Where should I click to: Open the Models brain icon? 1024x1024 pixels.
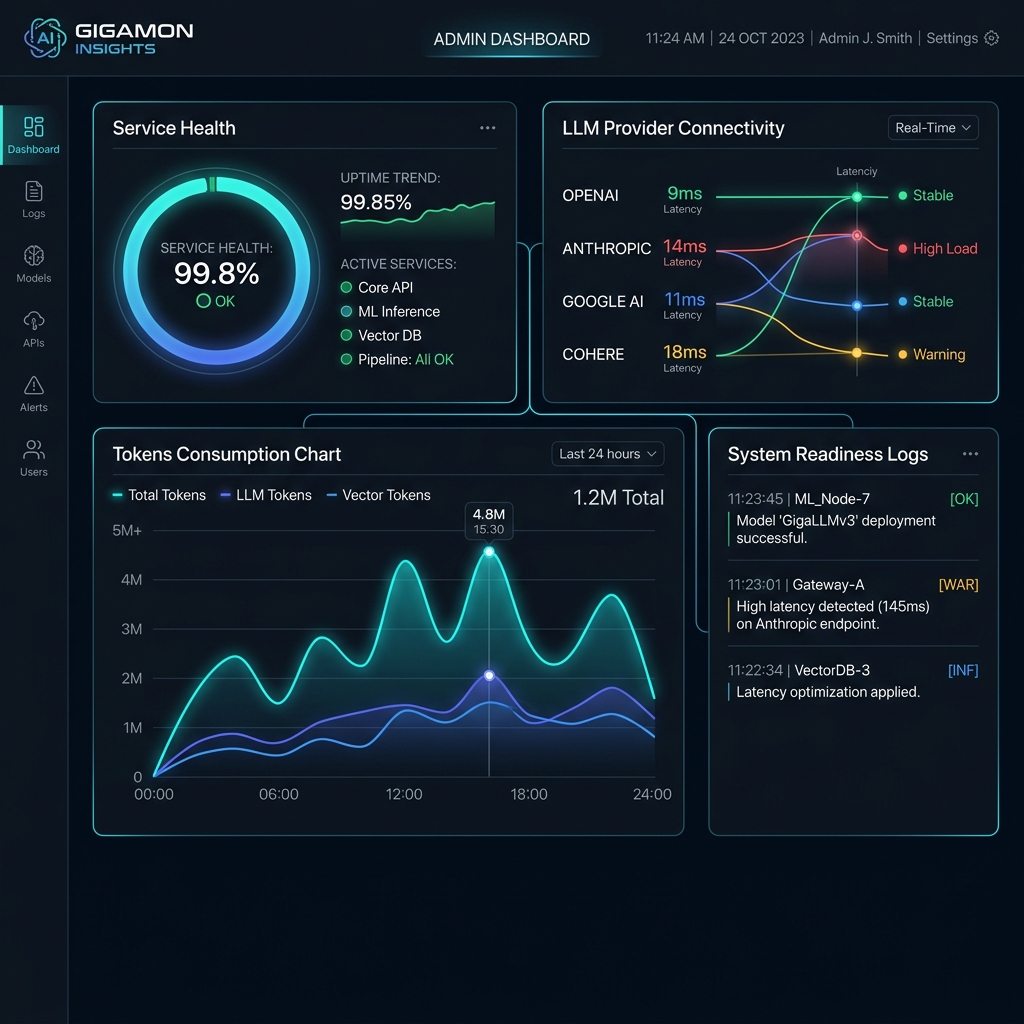[33, 255]
